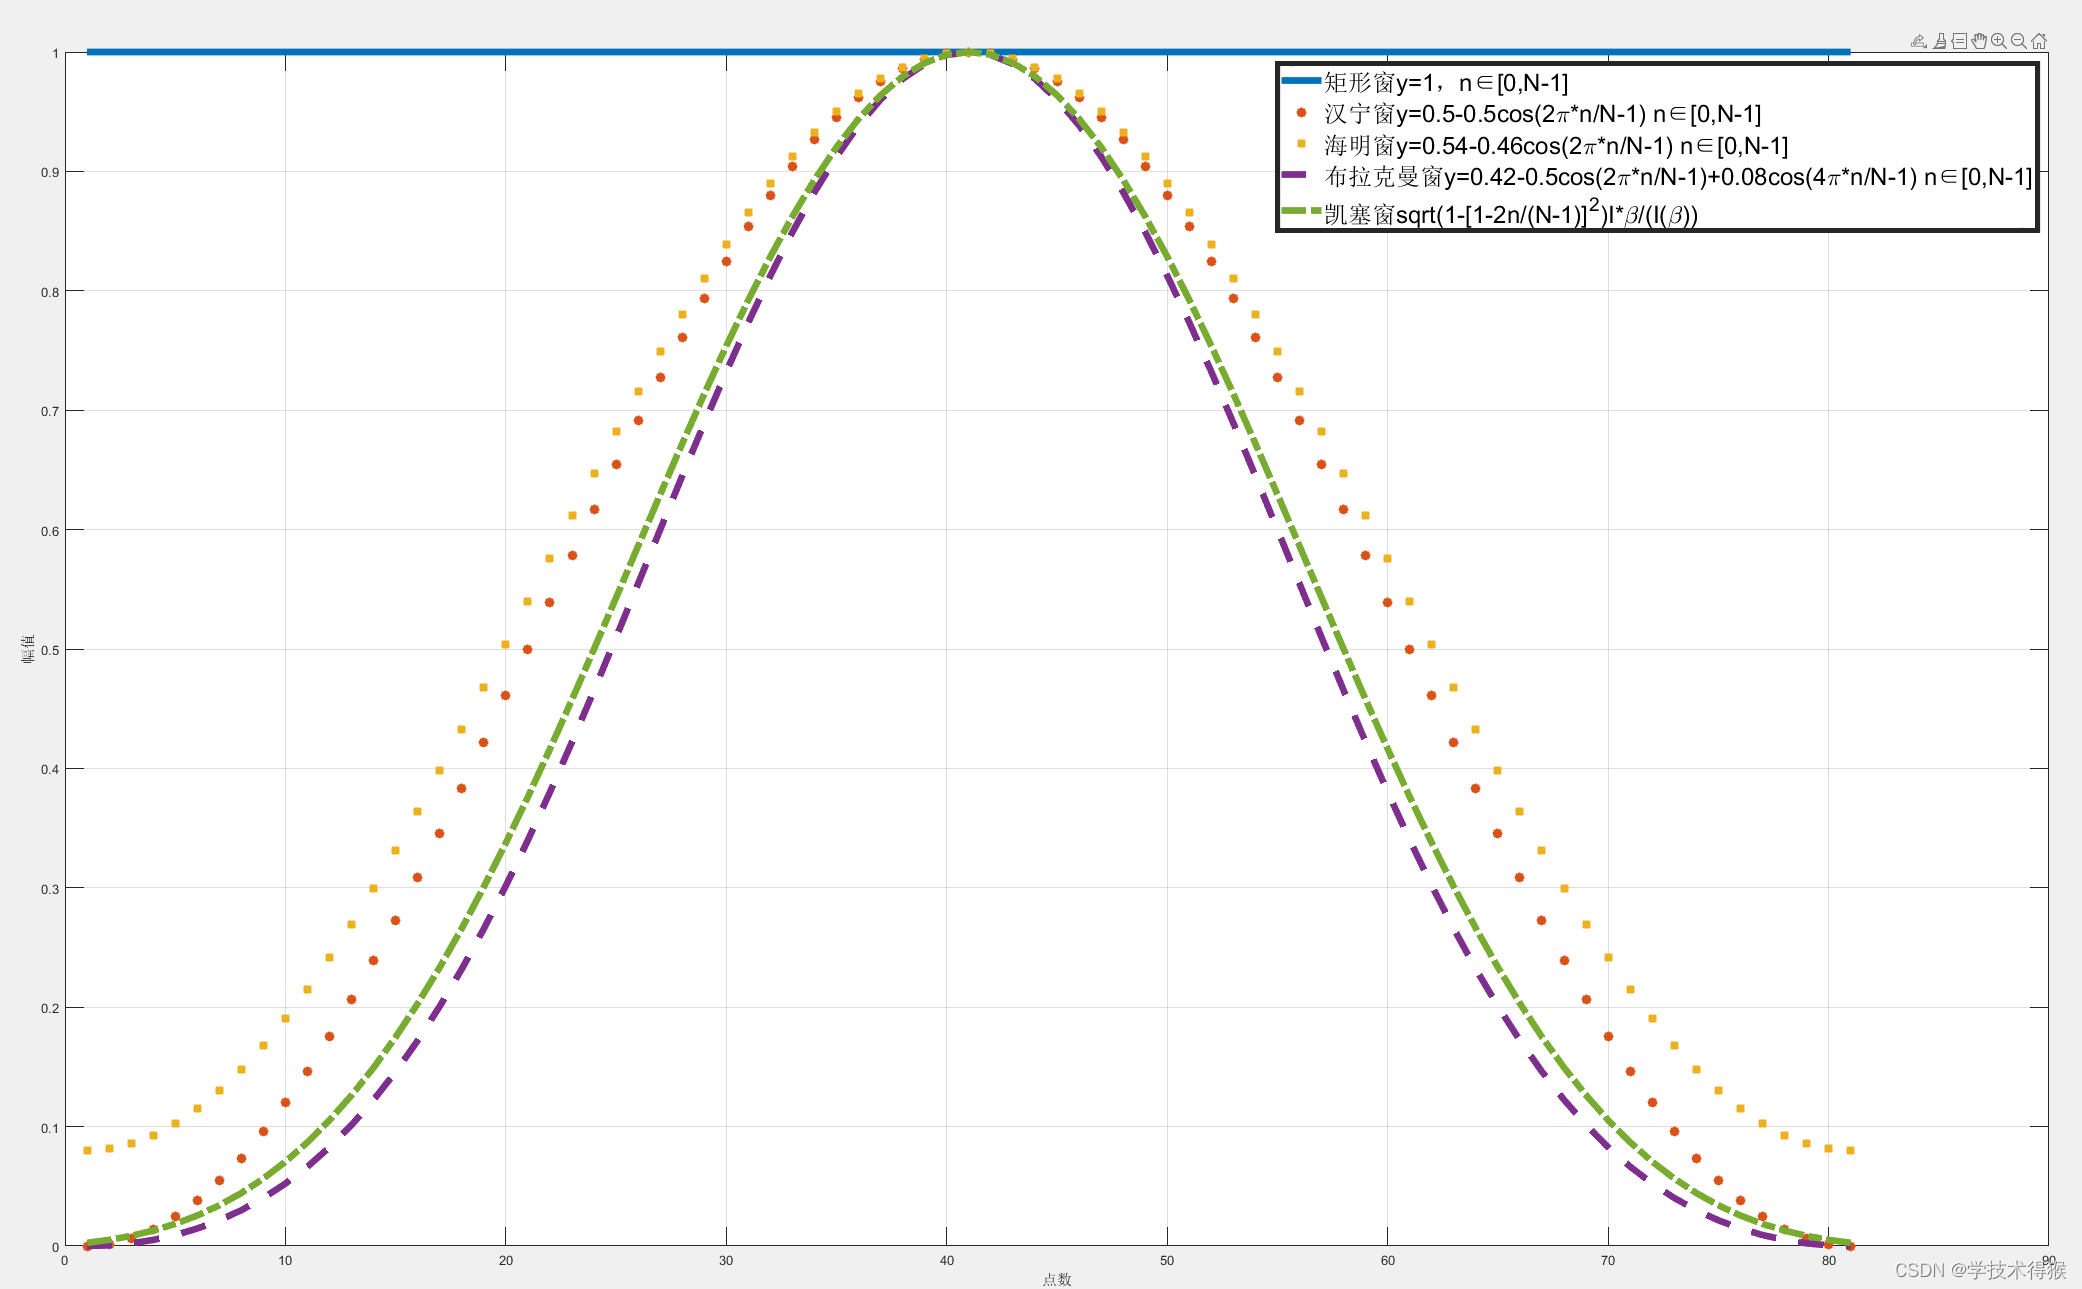Restore view with home icon

2039,41
